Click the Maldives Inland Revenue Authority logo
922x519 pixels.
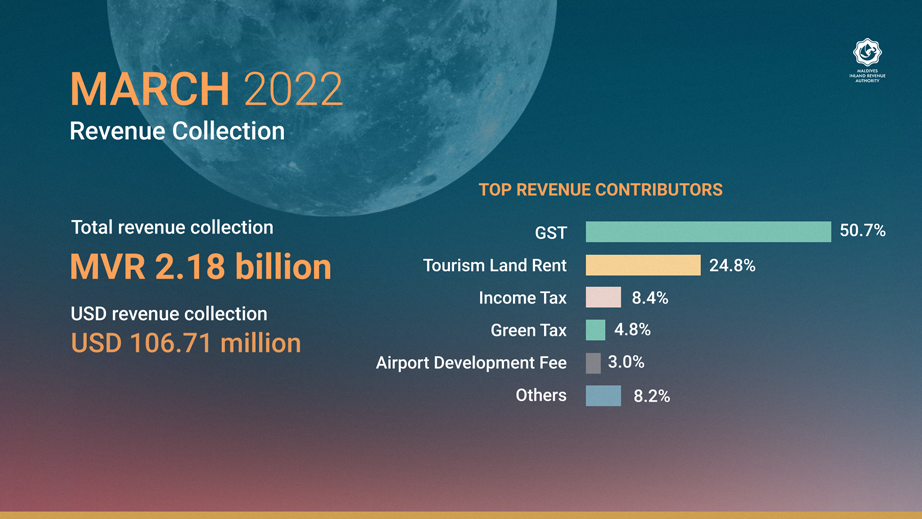(x=867, y=61)
